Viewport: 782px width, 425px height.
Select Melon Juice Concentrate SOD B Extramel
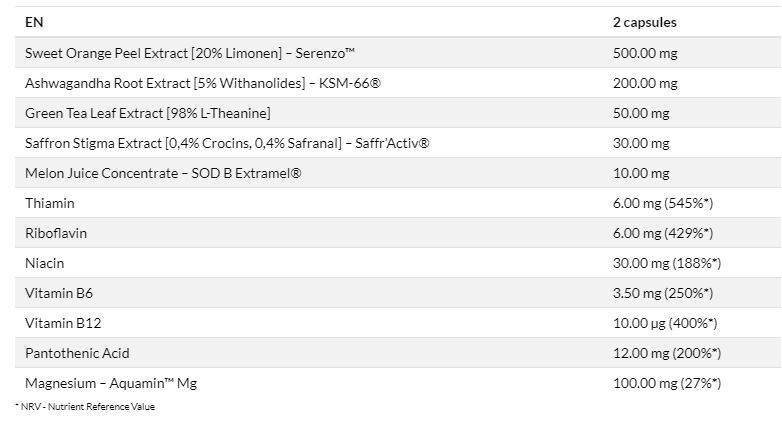(x=163, y=173)
